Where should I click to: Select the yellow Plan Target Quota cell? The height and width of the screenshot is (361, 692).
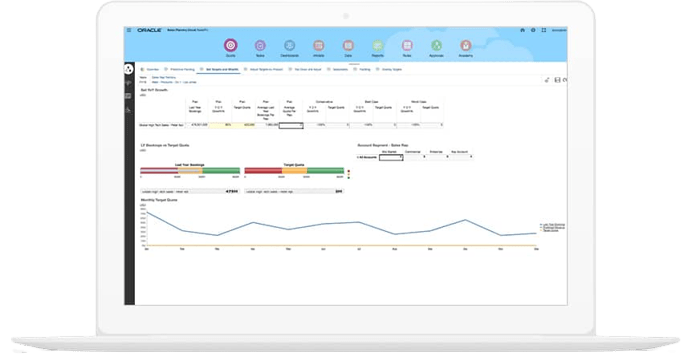pos(244,125)
